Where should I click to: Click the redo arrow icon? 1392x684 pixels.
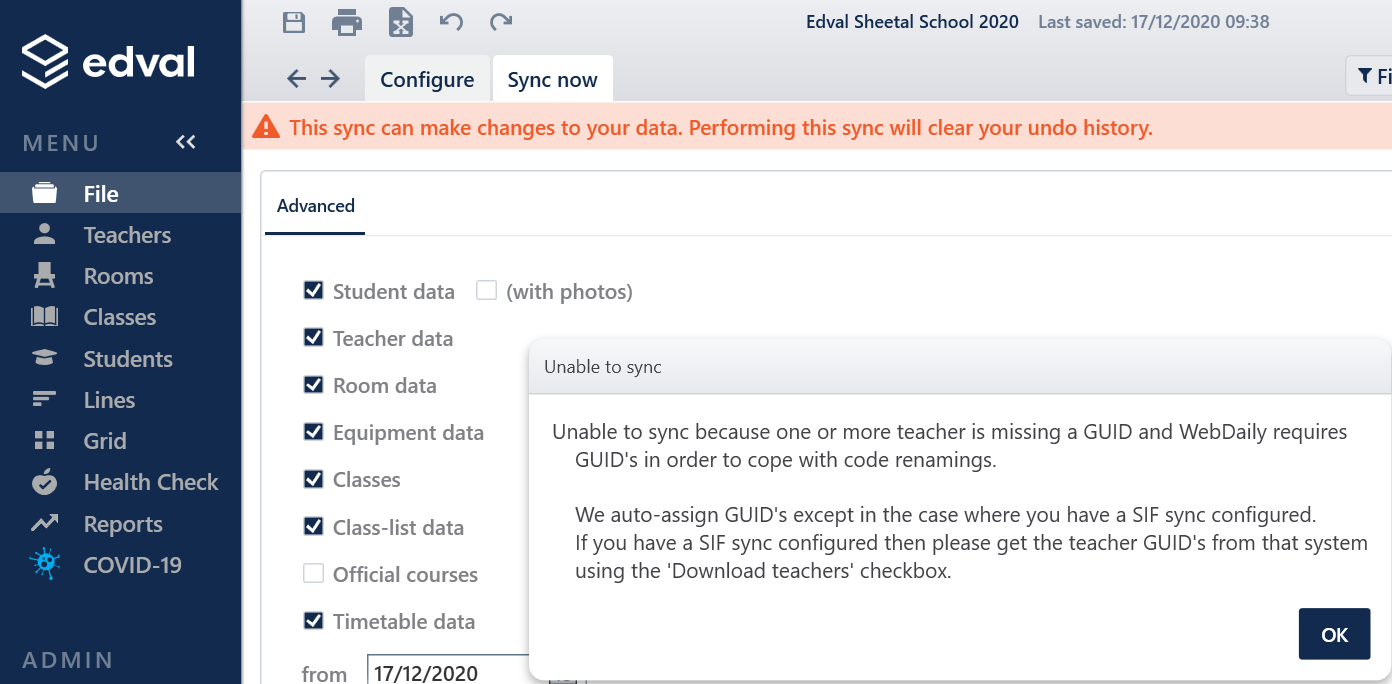click(x=501, y=22)
